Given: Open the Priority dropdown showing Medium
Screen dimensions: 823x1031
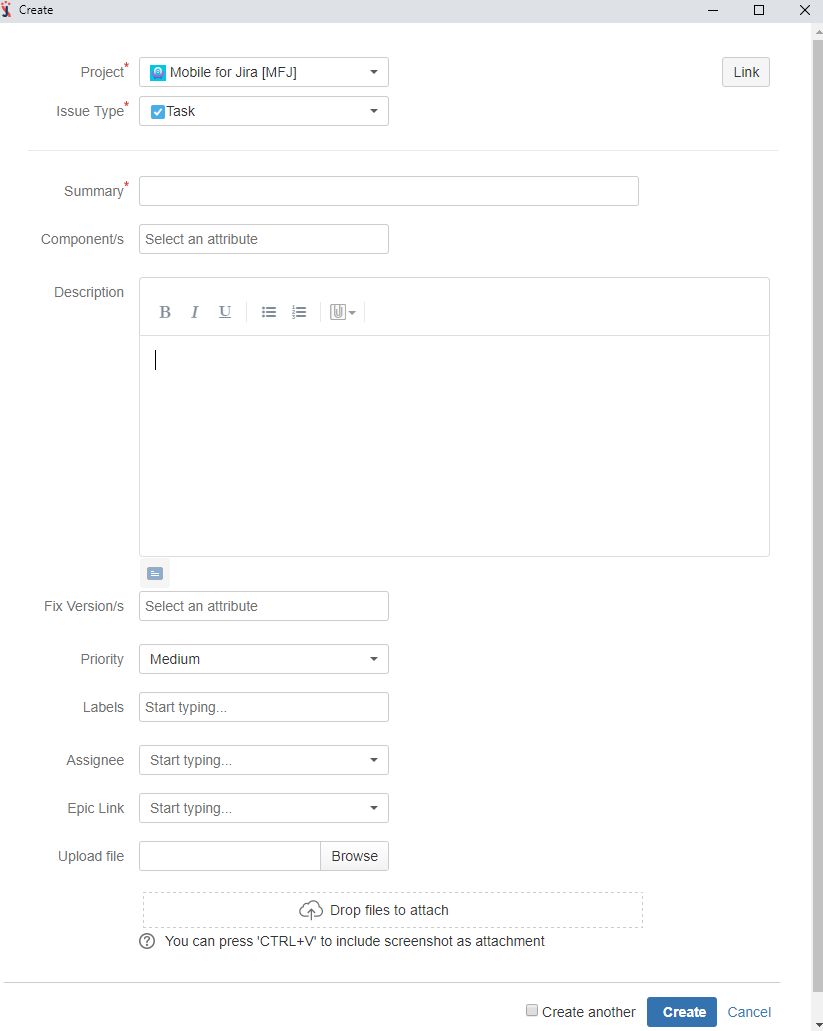Looking at the screenshot, I should click(264, 659).
